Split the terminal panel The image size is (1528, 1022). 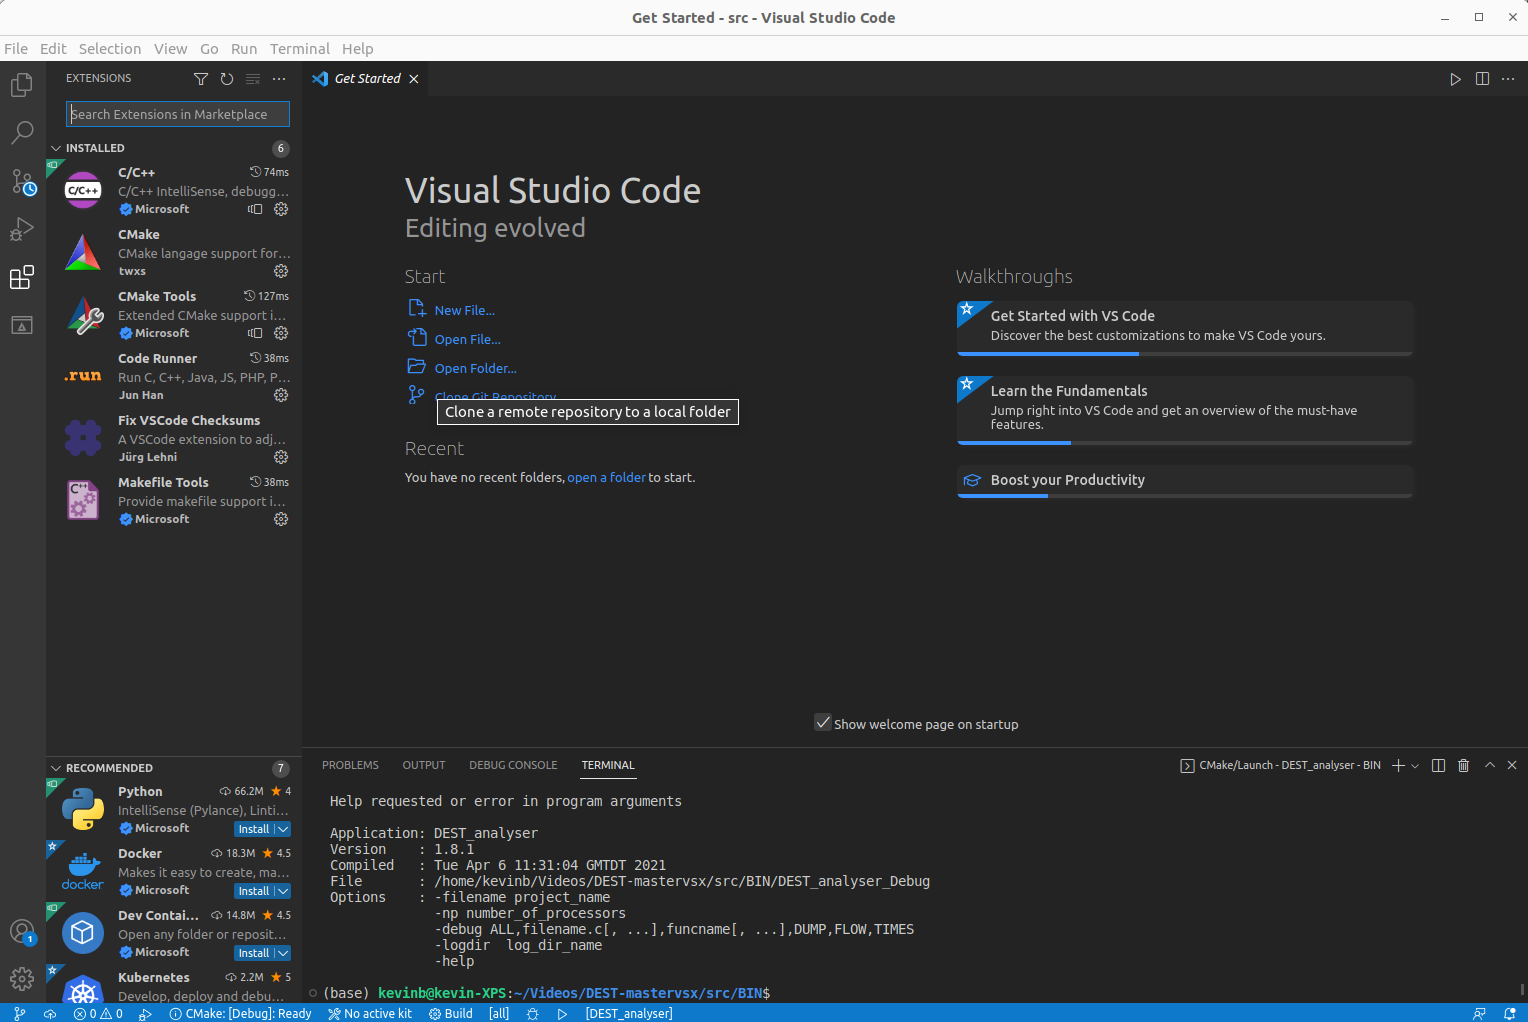(x=1438, y=765)
